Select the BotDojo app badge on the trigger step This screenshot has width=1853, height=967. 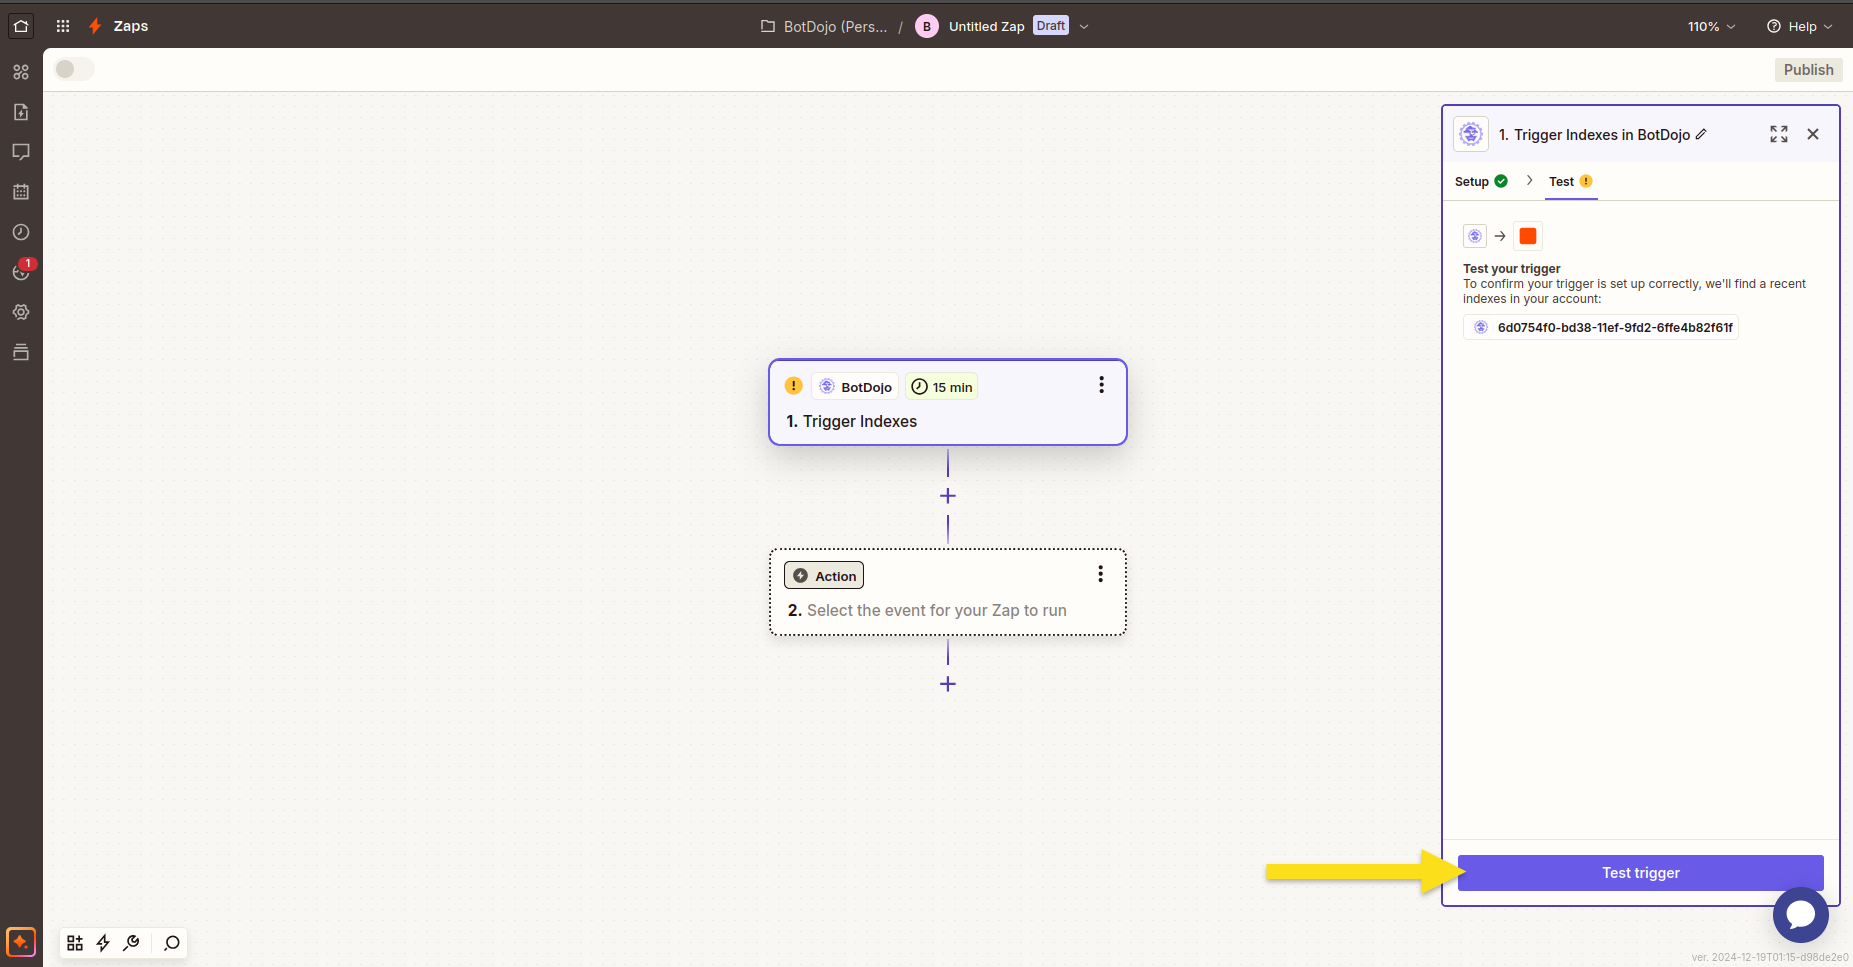click(856, 387)
